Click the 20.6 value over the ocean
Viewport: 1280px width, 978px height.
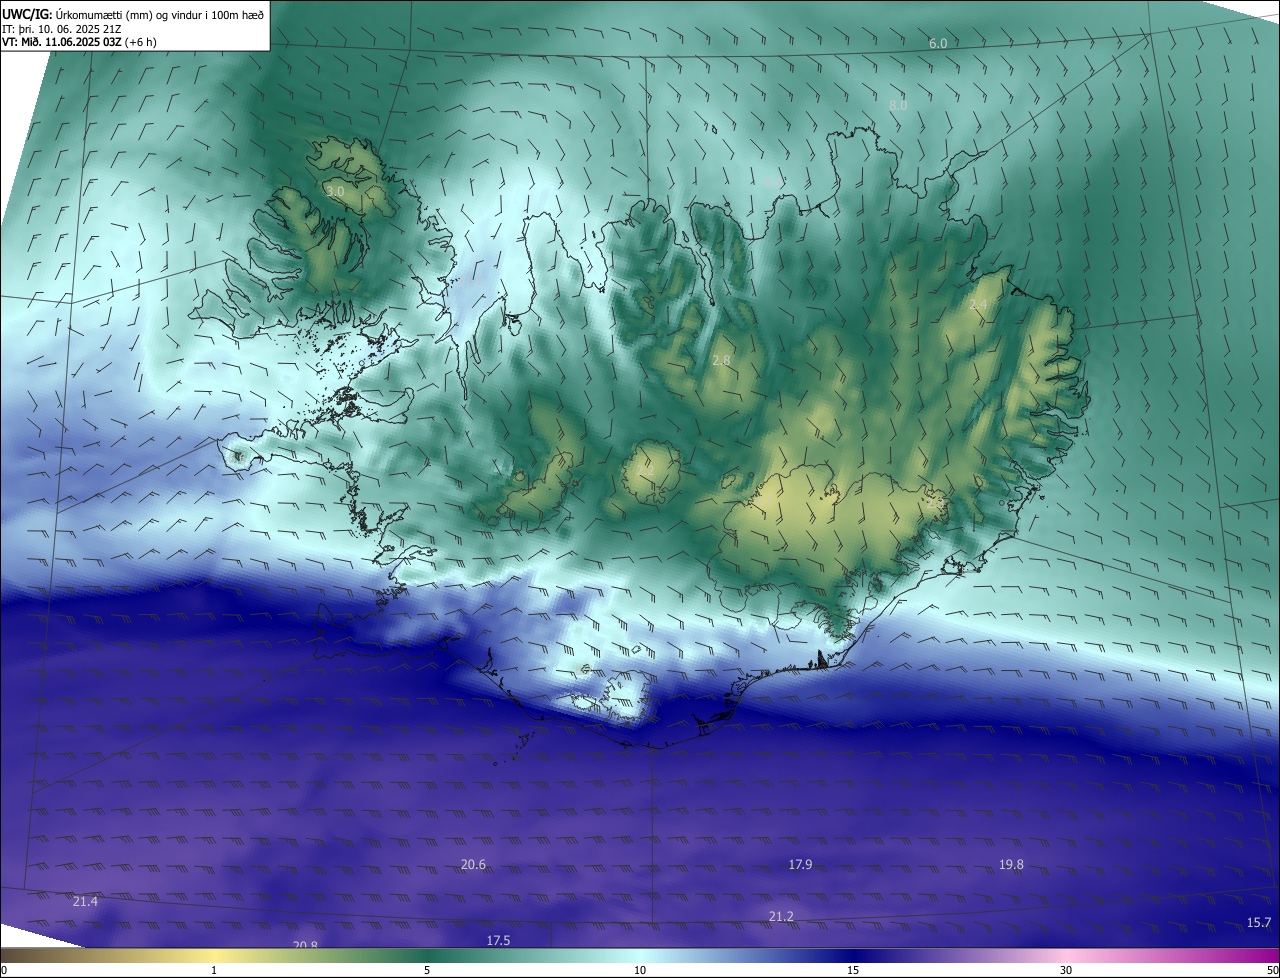click(473, 865)
